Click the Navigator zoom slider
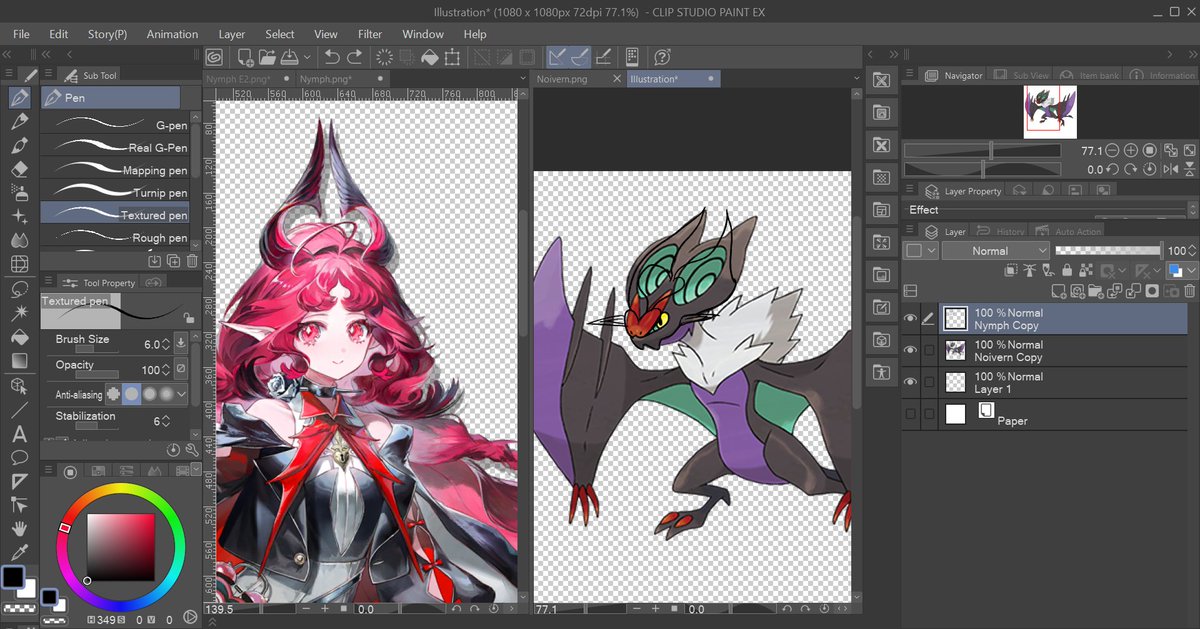The width and height of the screenshot is (1200, 629). coord(981,151)
